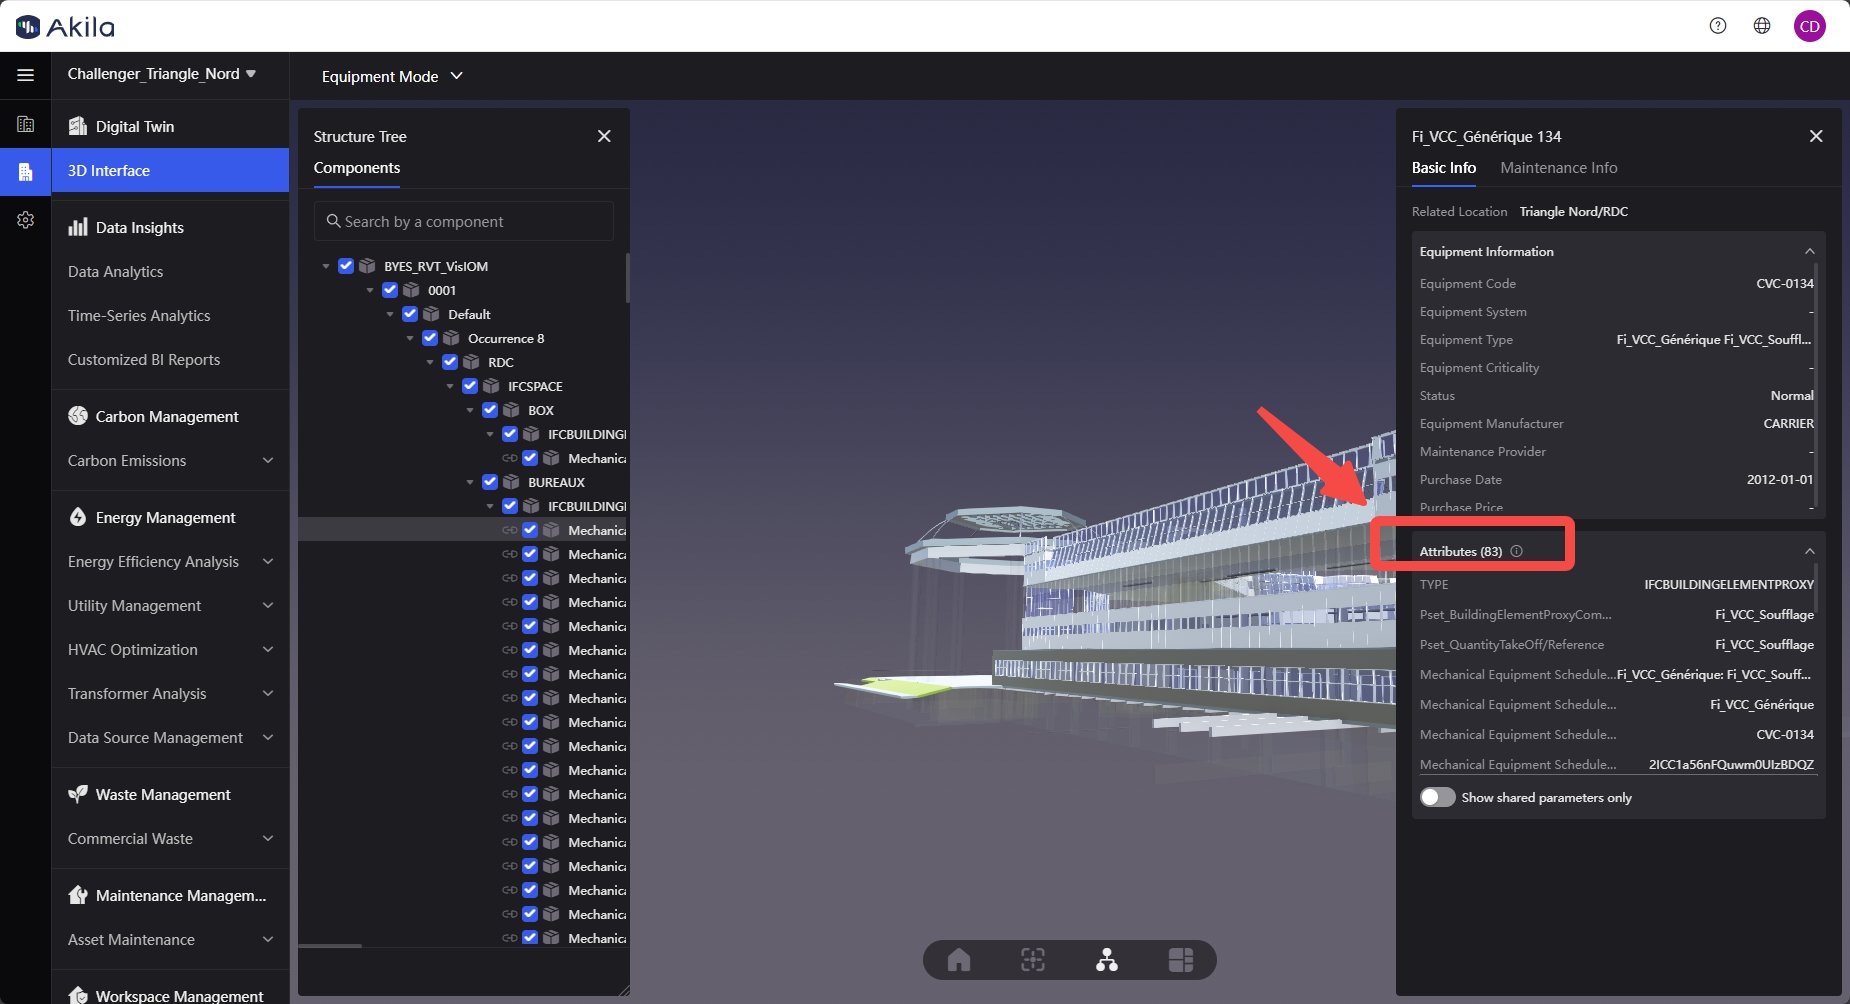Image resolution: width=1850 pixels, height=1004 pixels.
Task: Click the structure tree icon in bottom toolbar
Action: point(1107,960)
